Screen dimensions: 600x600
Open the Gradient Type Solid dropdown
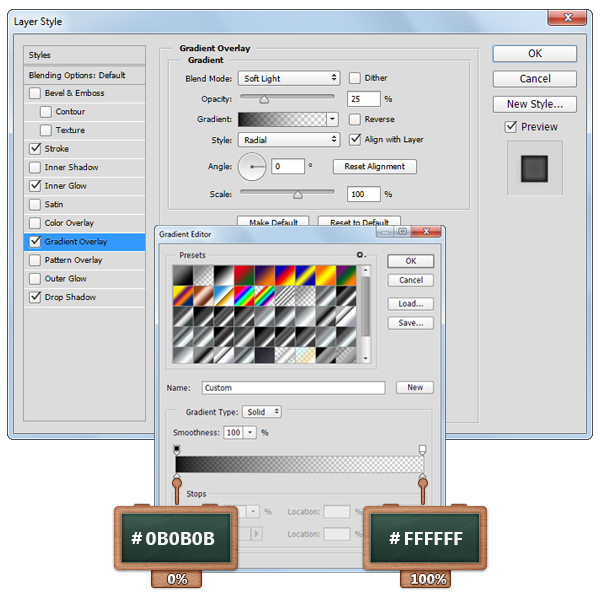pos(262,411)
